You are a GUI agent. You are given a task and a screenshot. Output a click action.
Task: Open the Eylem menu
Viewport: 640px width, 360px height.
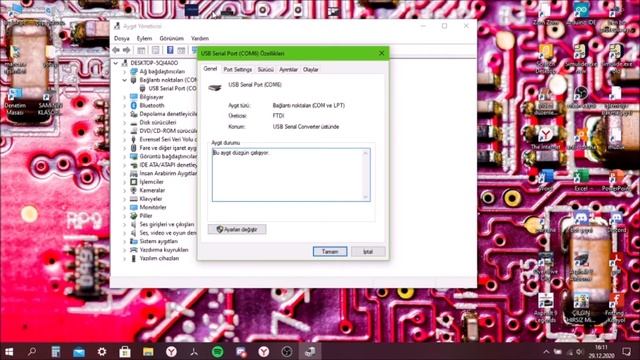(144, 38)
